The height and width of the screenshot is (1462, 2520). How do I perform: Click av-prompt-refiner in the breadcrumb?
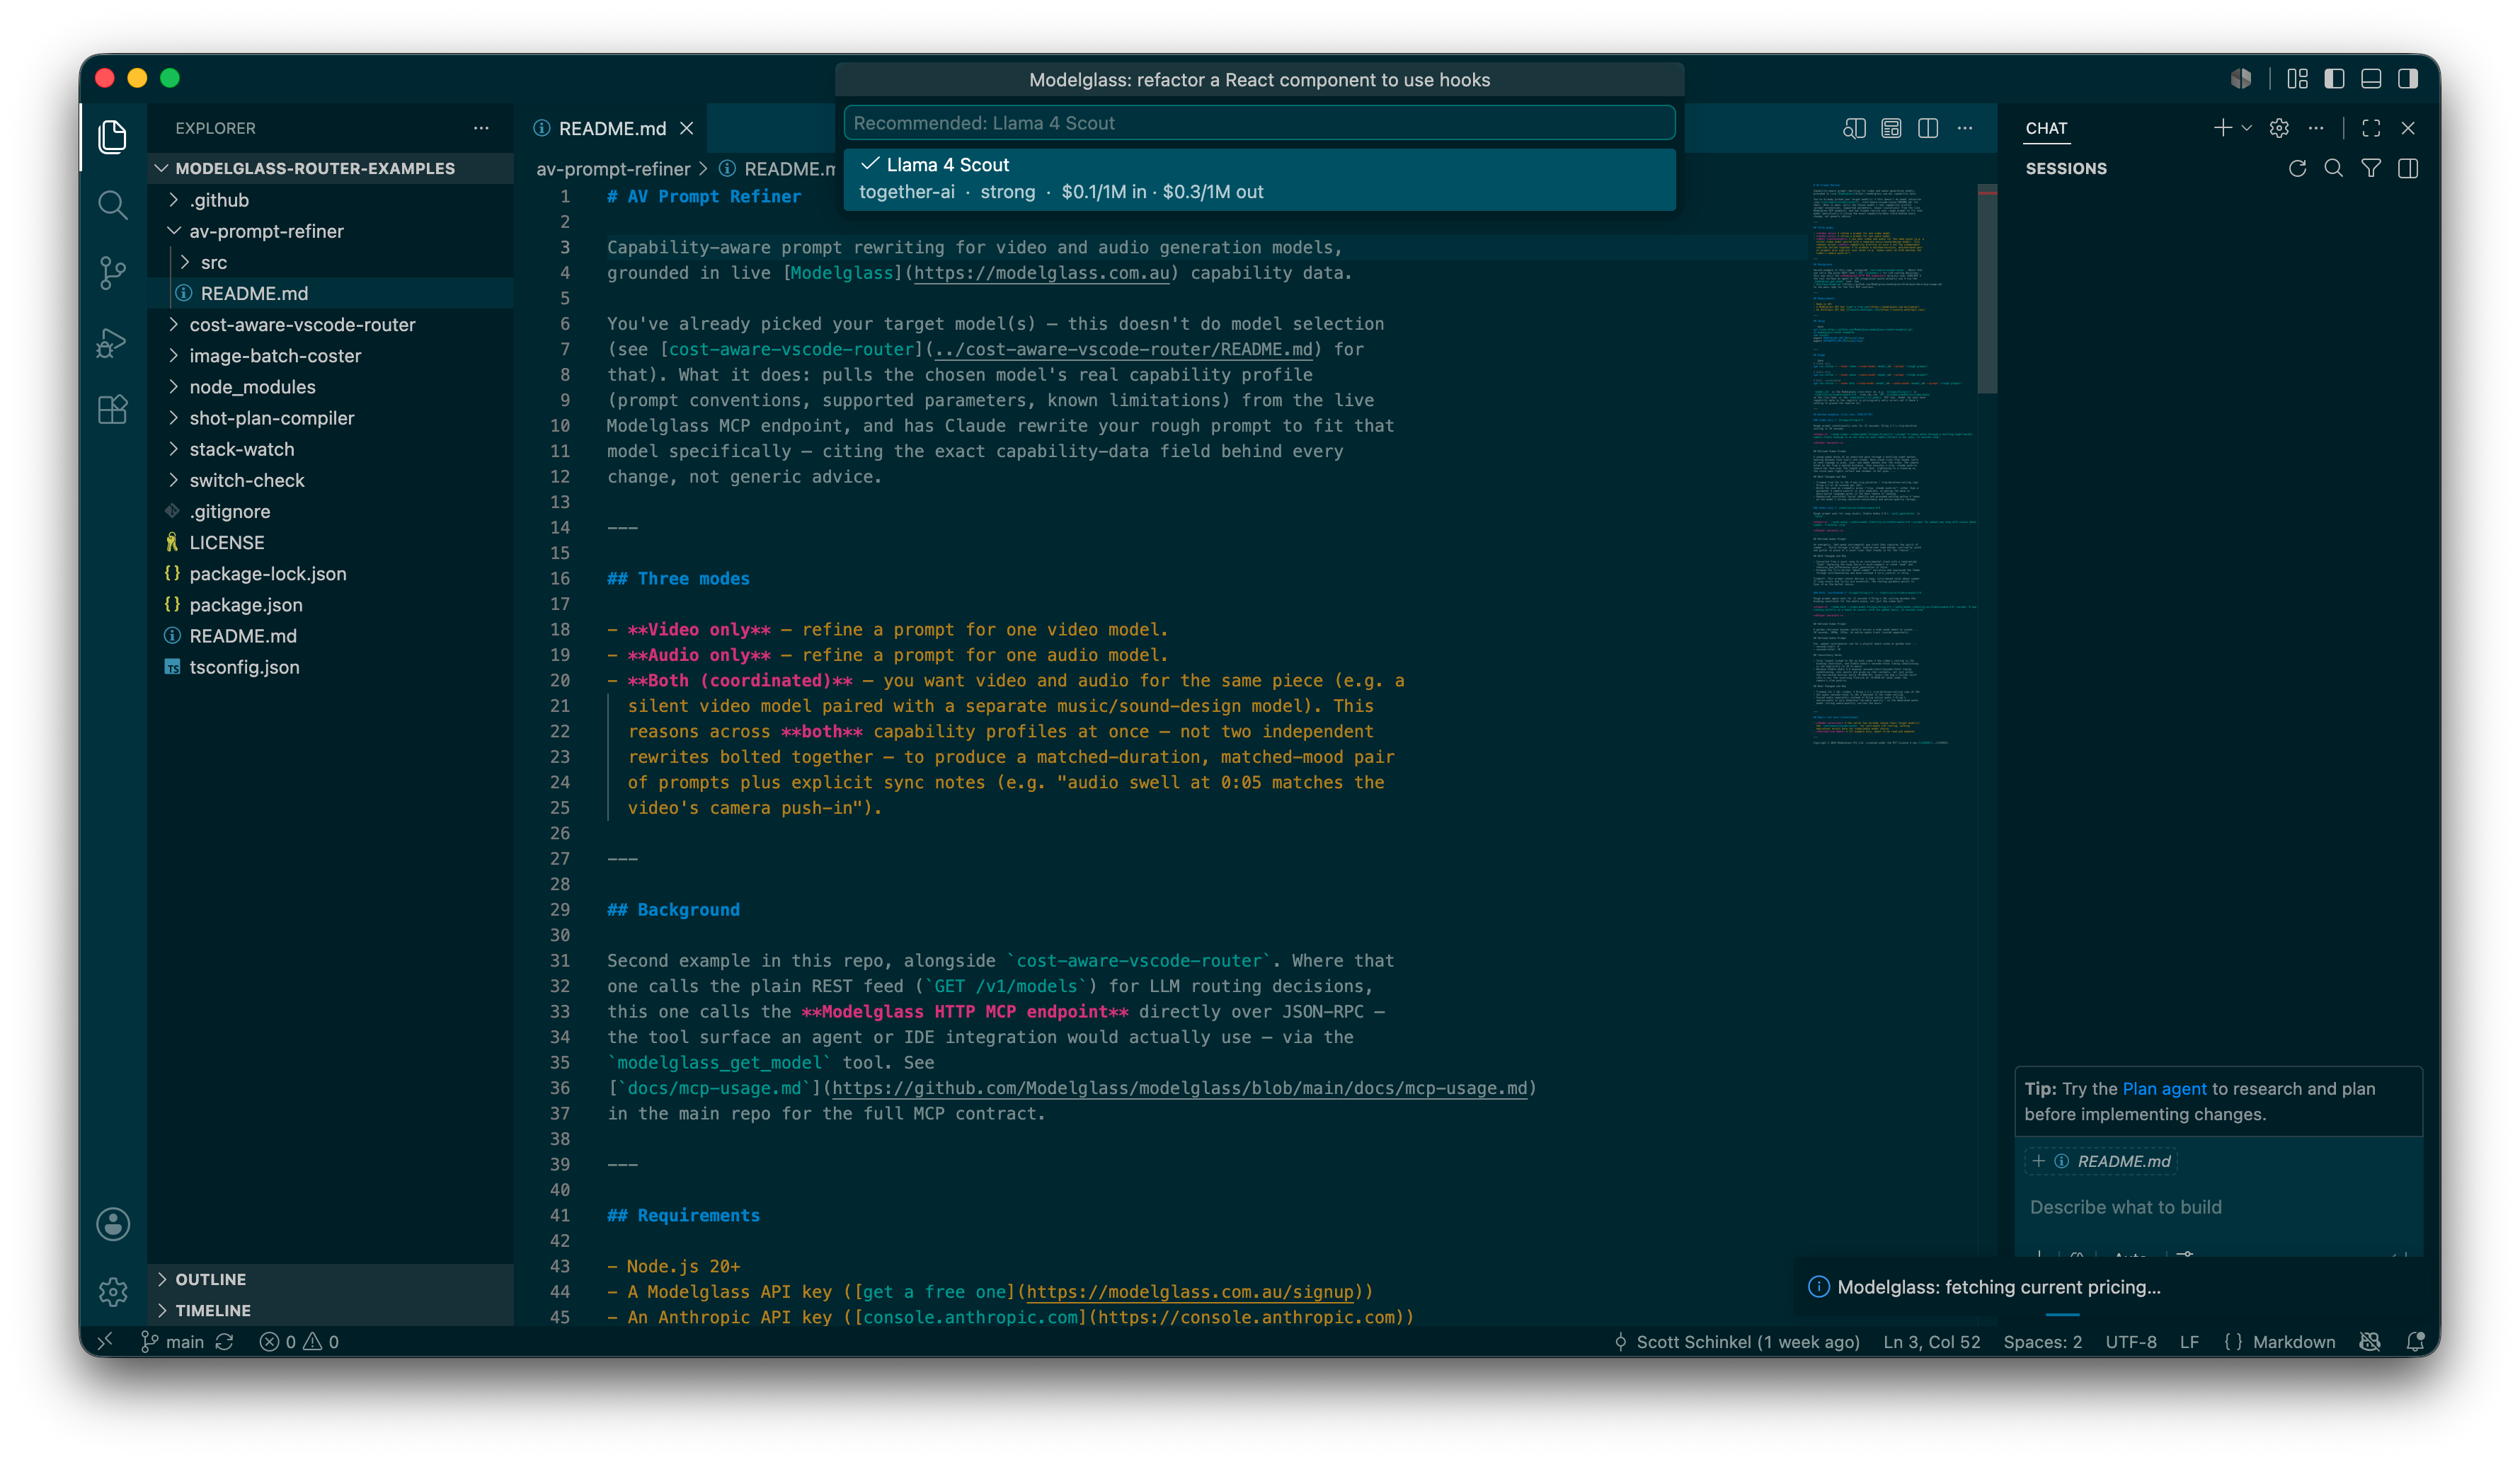coord(613,169)
